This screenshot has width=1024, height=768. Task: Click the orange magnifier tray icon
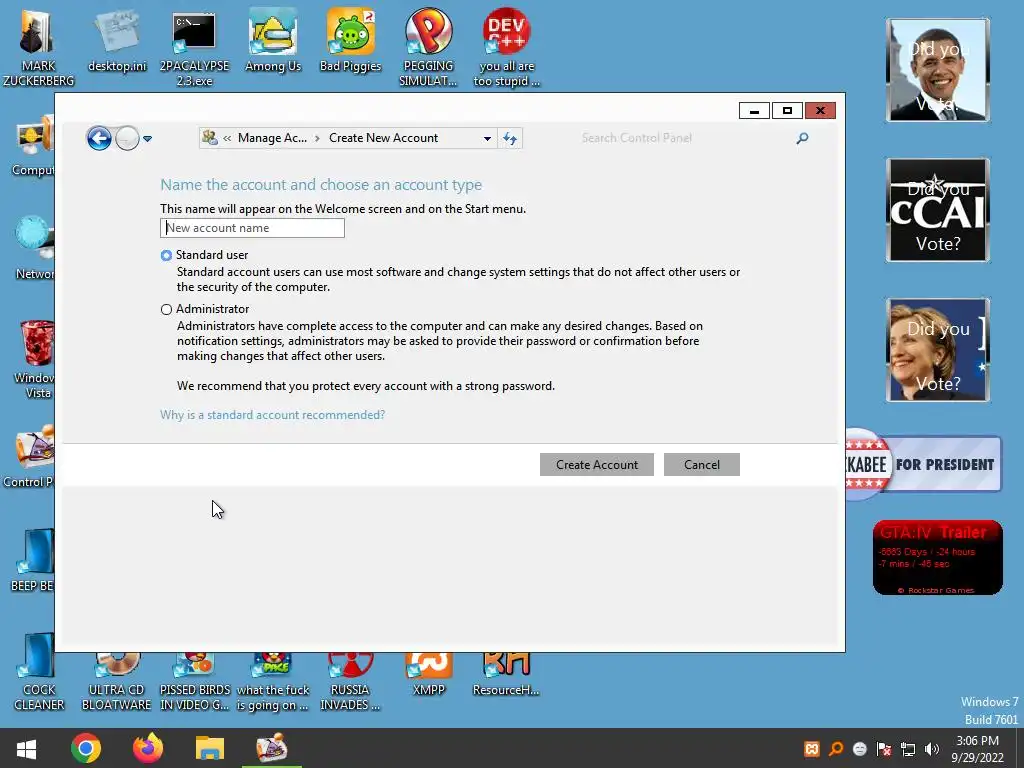click(836, 749)
